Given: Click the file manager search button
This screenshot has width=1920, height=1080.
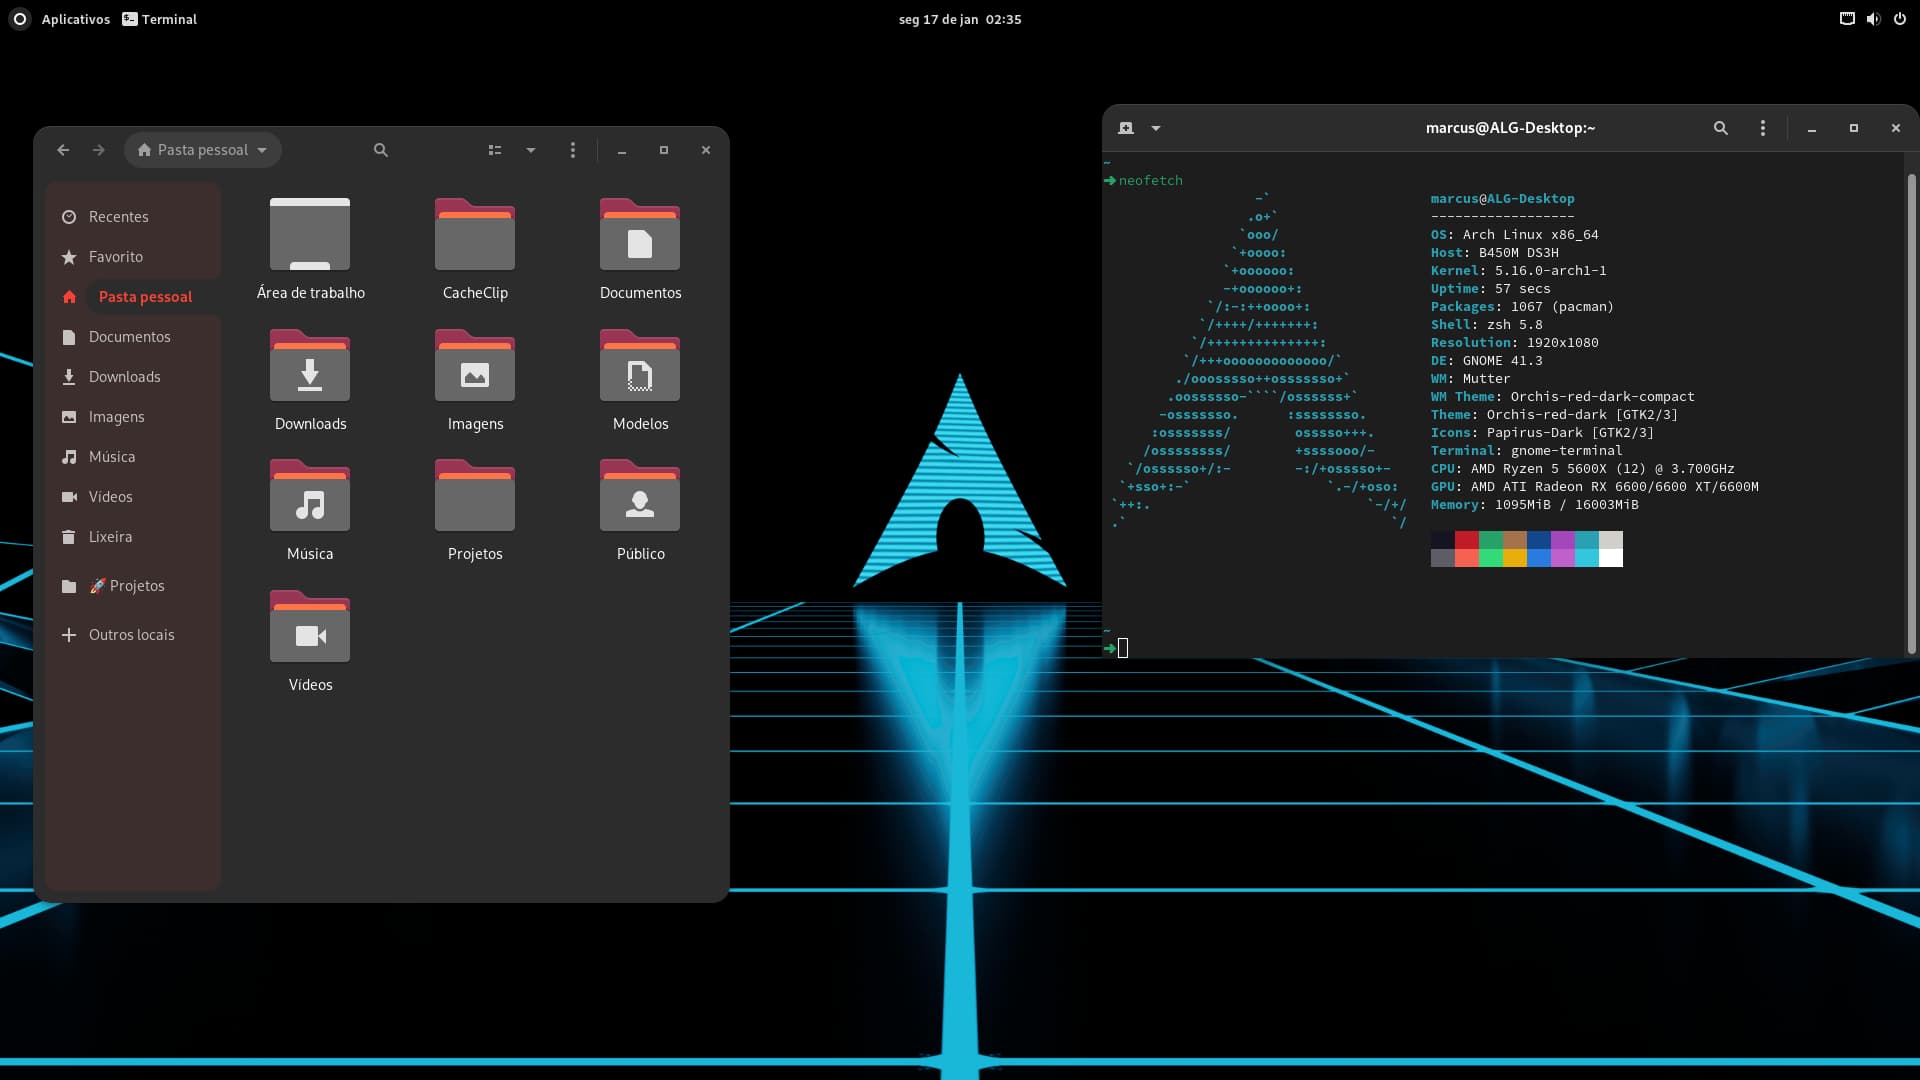Looking at the screenshot, I should [x=381, y=149].
